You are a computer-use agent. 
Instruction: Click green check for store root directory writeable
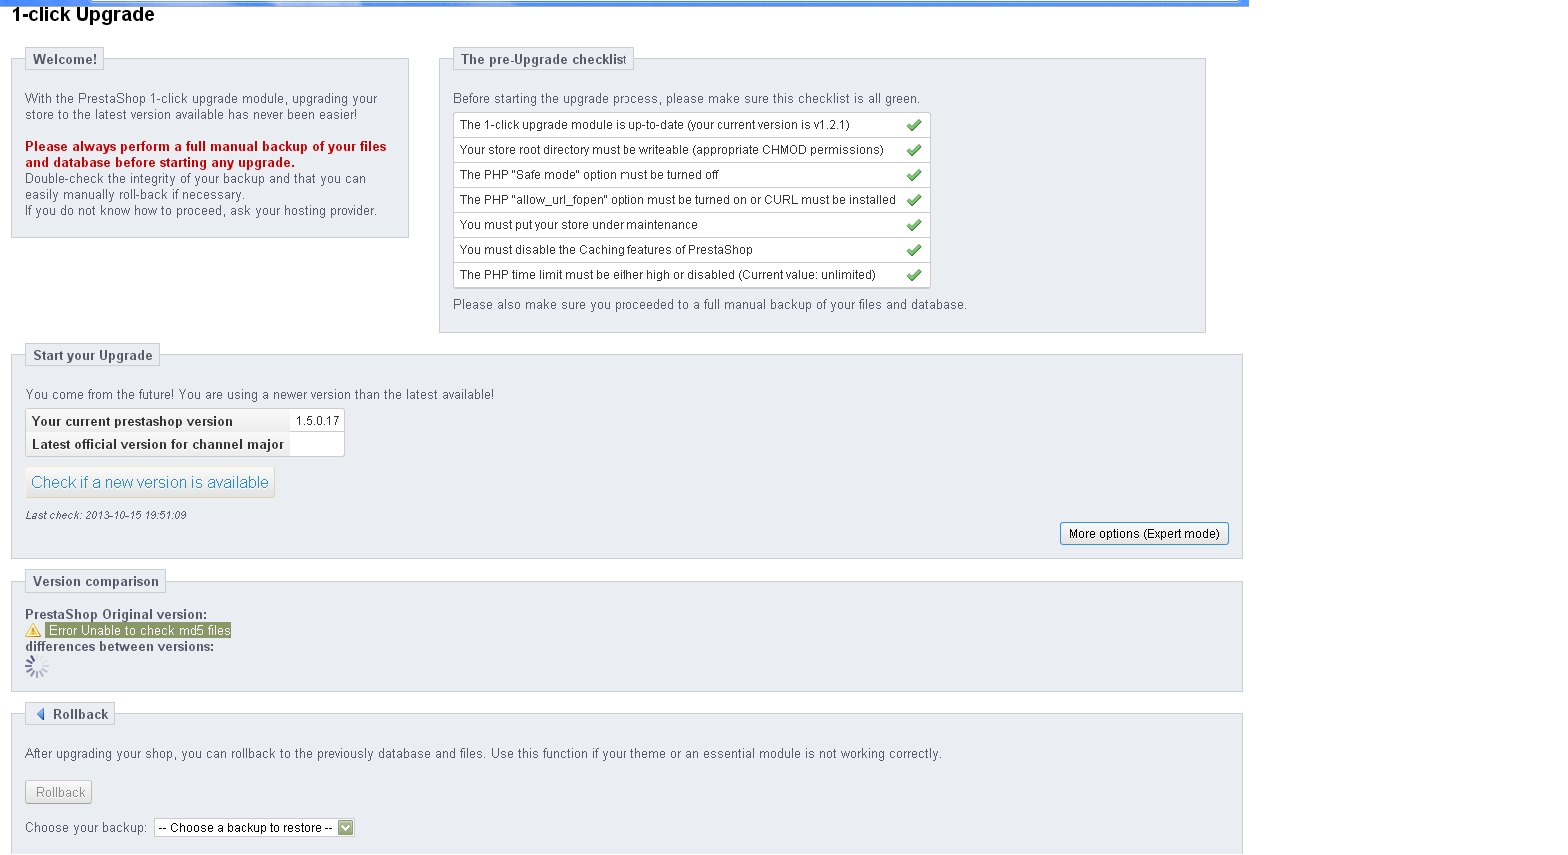pyautogui.click(x=913, y=150)
